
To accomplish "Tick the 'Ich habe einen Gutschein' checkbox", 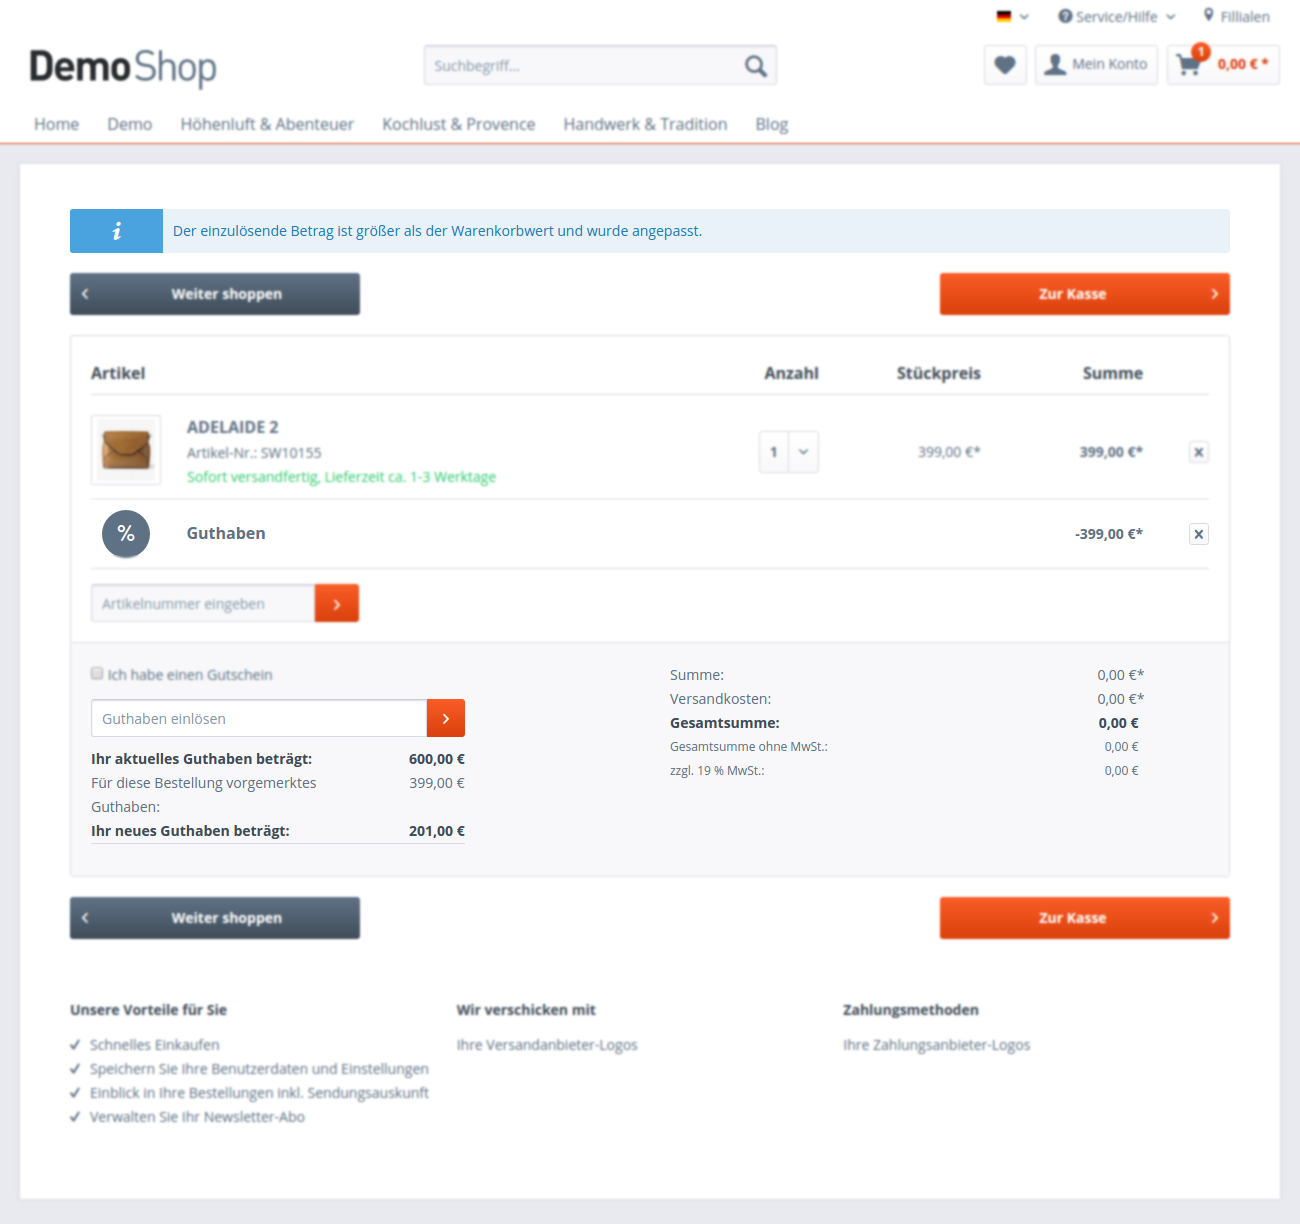I will pyautogui.click(x=97, y=674).
